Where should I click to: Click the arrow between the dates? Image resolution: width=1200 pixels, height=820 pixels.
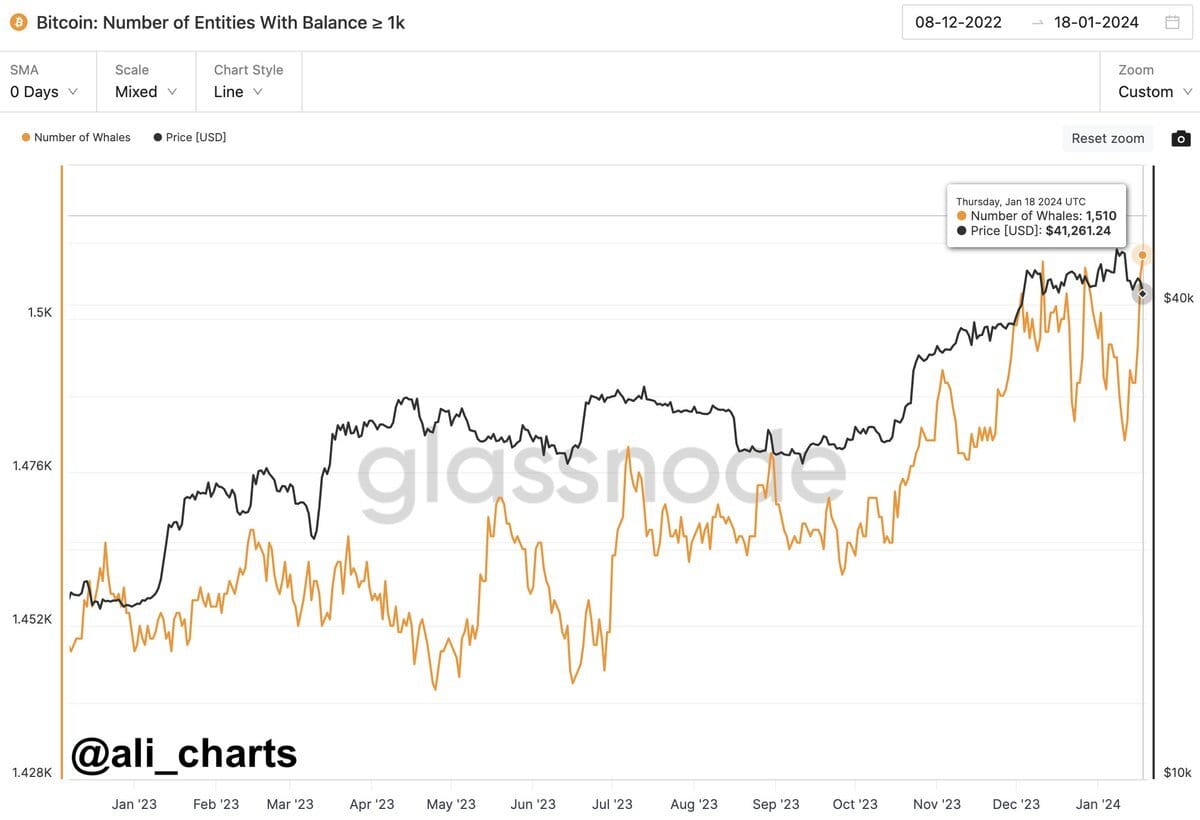(1037, 22)
